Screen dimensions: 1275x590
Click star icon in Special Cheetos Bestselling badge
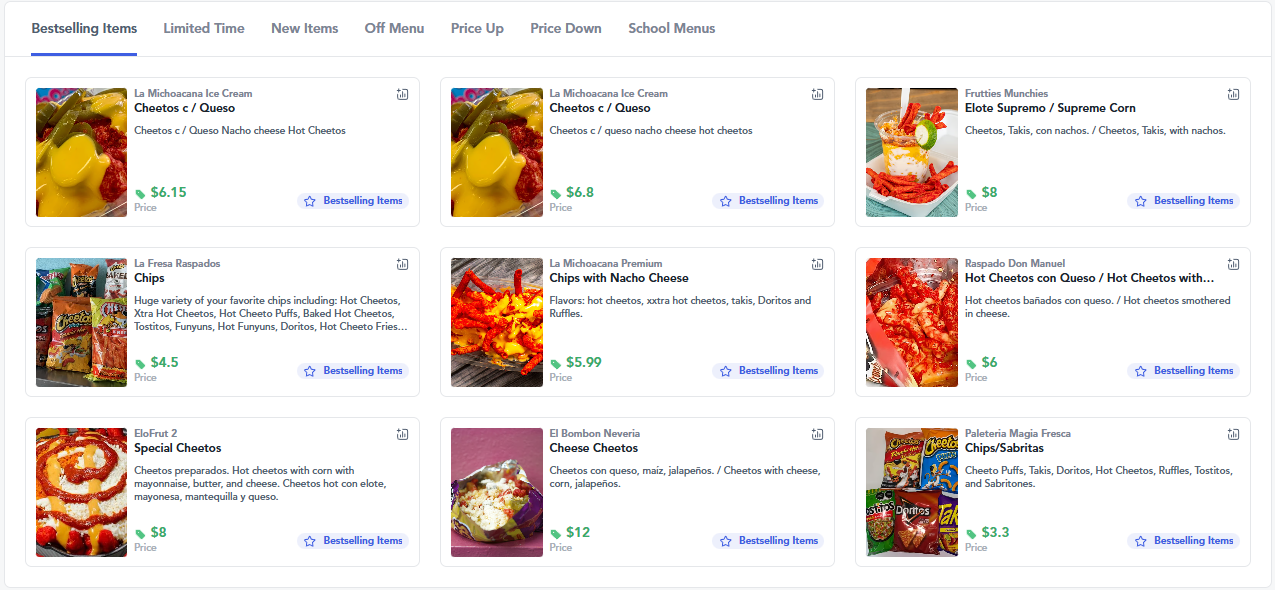coord(310,541)
